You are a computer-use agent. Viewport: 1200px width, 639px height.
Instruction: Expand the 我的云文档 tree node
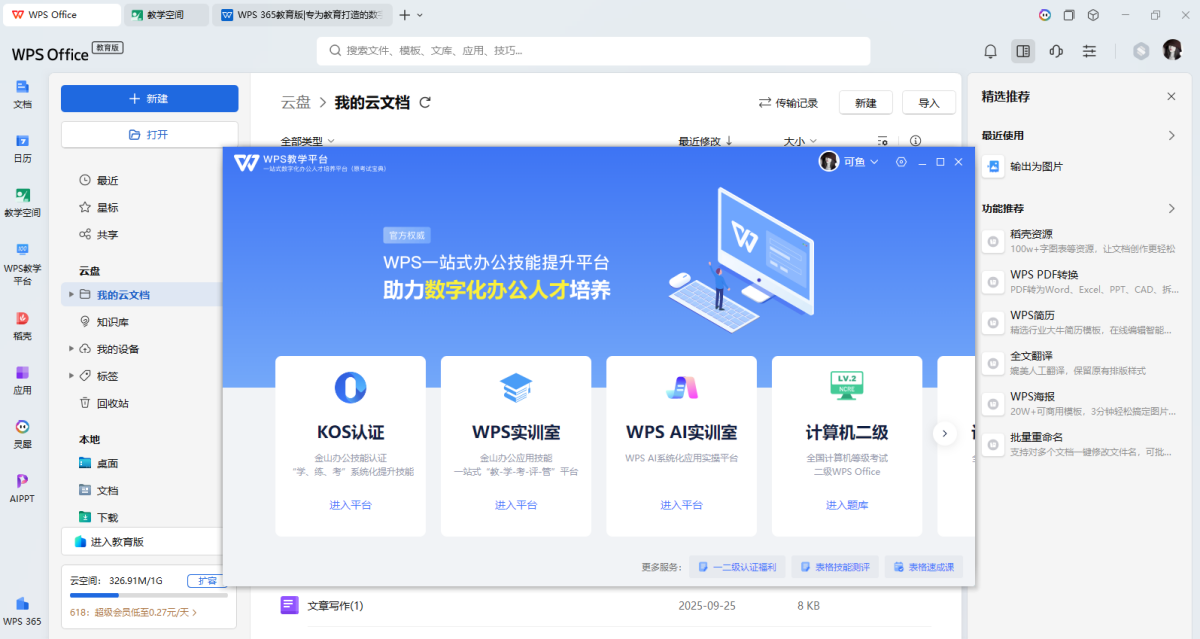(71, 294)
